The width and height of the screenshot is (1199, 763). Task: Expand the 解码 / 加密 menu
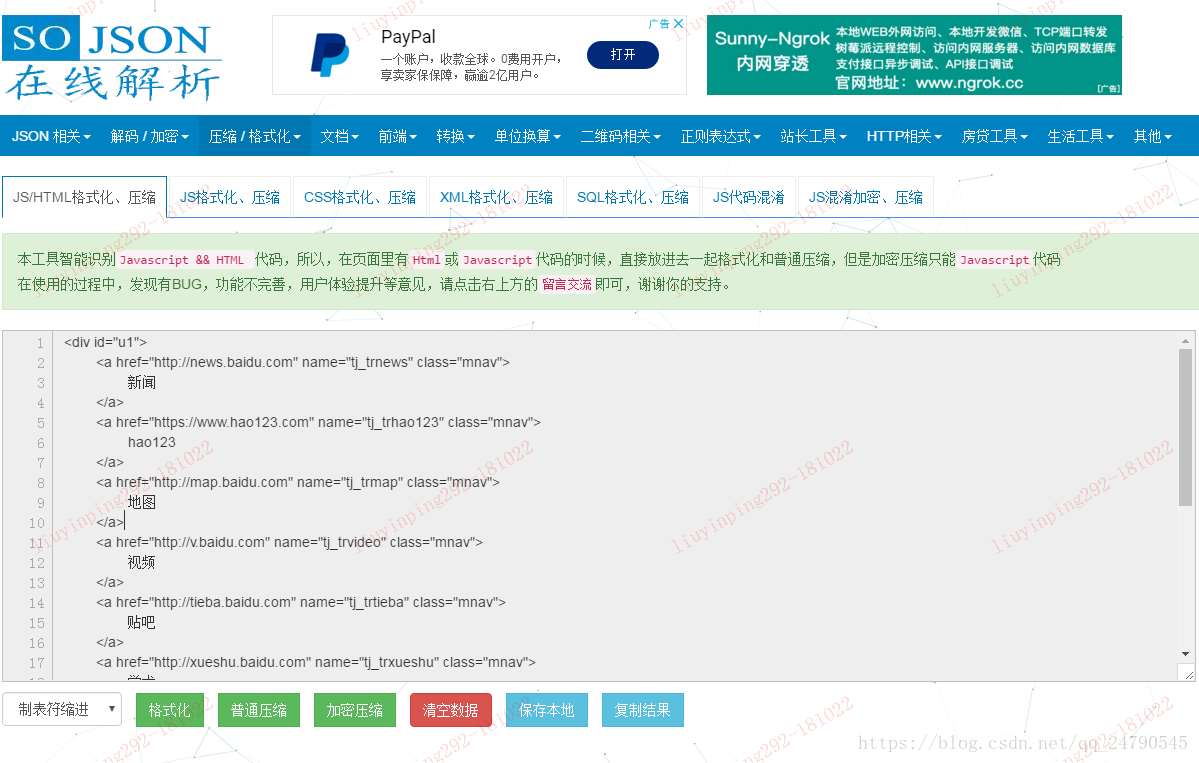149,136
